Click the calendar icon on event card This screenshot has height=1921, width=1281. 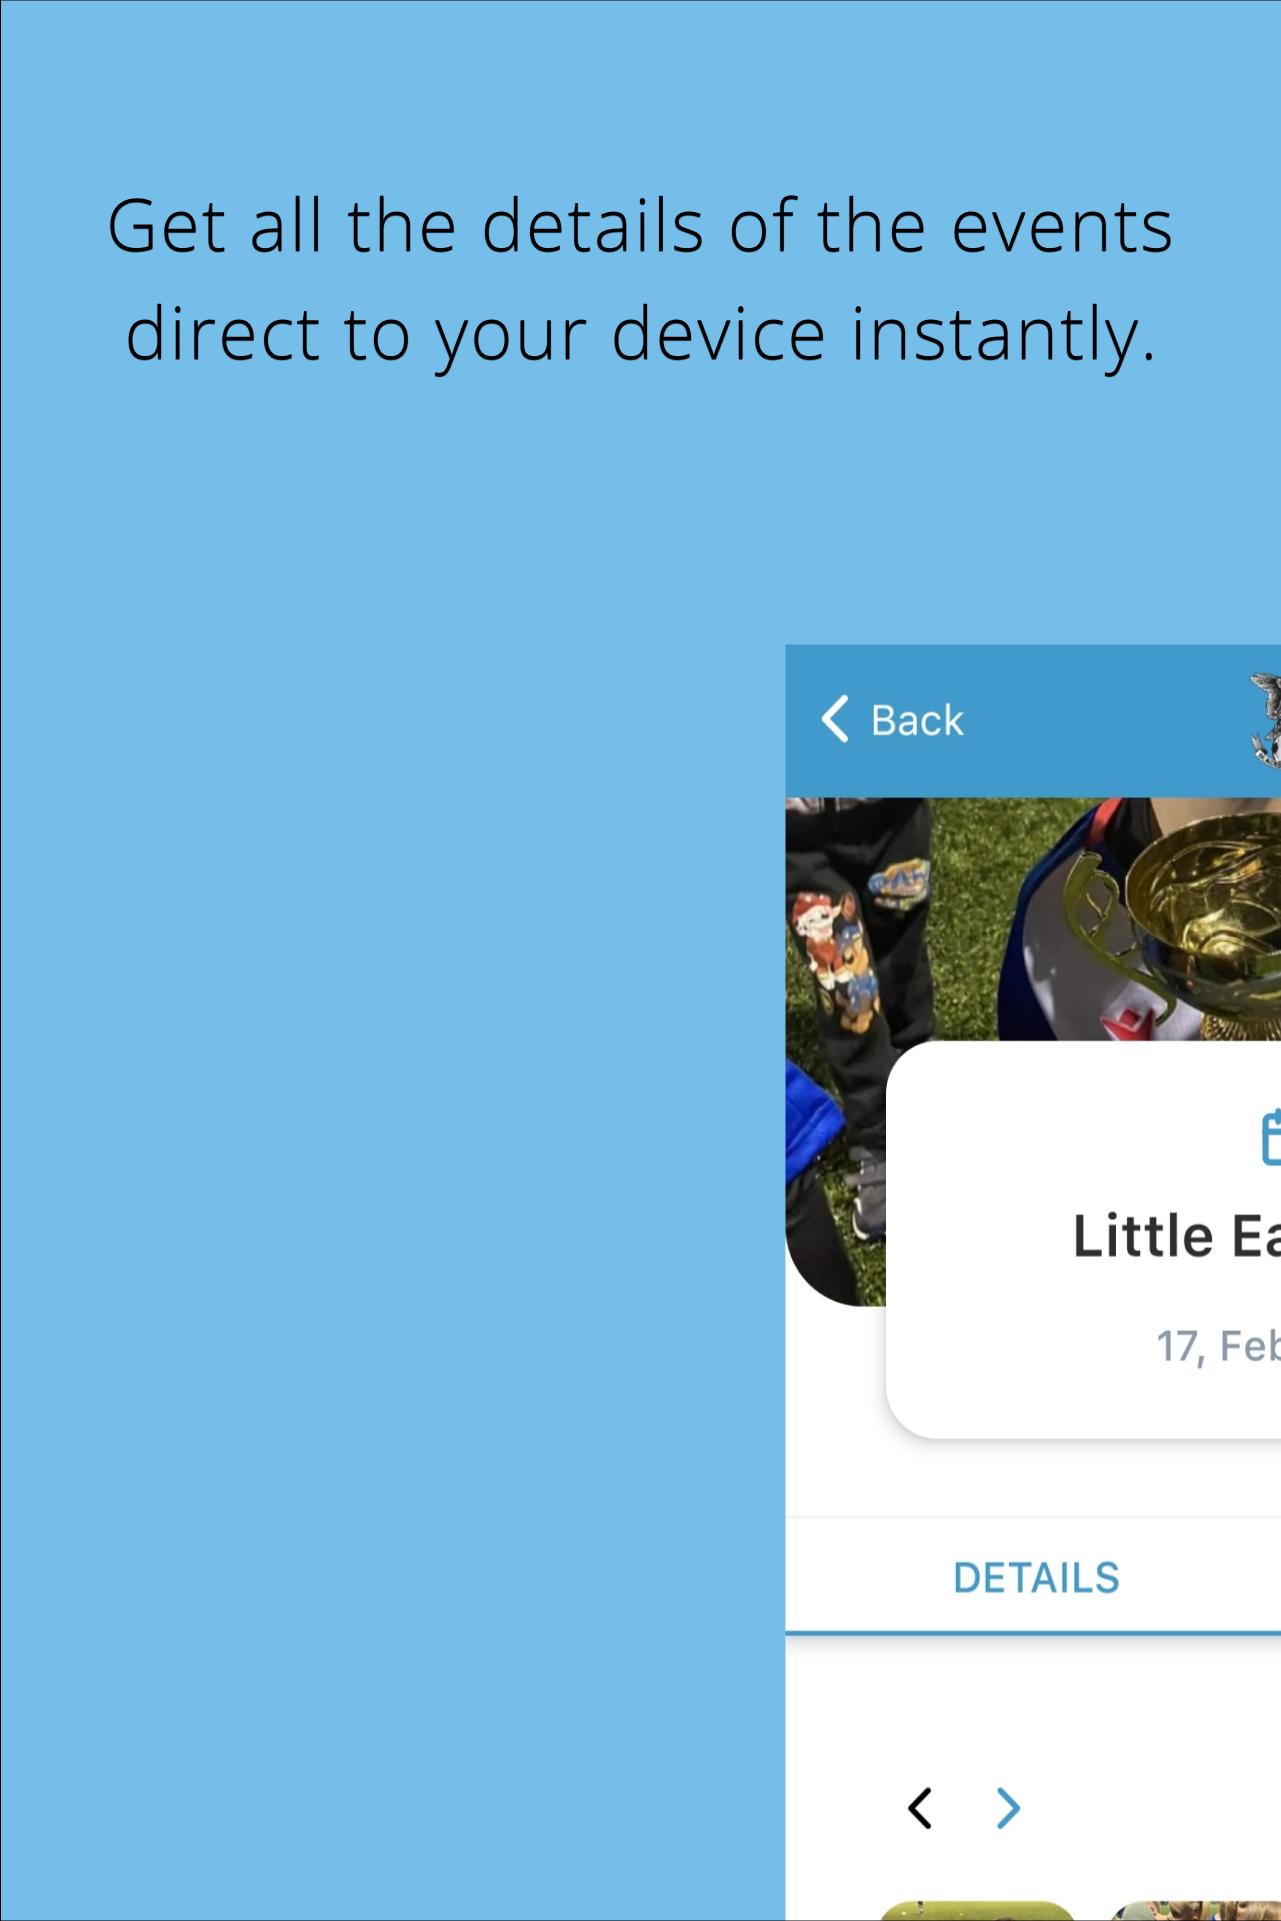click(x=1270, y=1137)
